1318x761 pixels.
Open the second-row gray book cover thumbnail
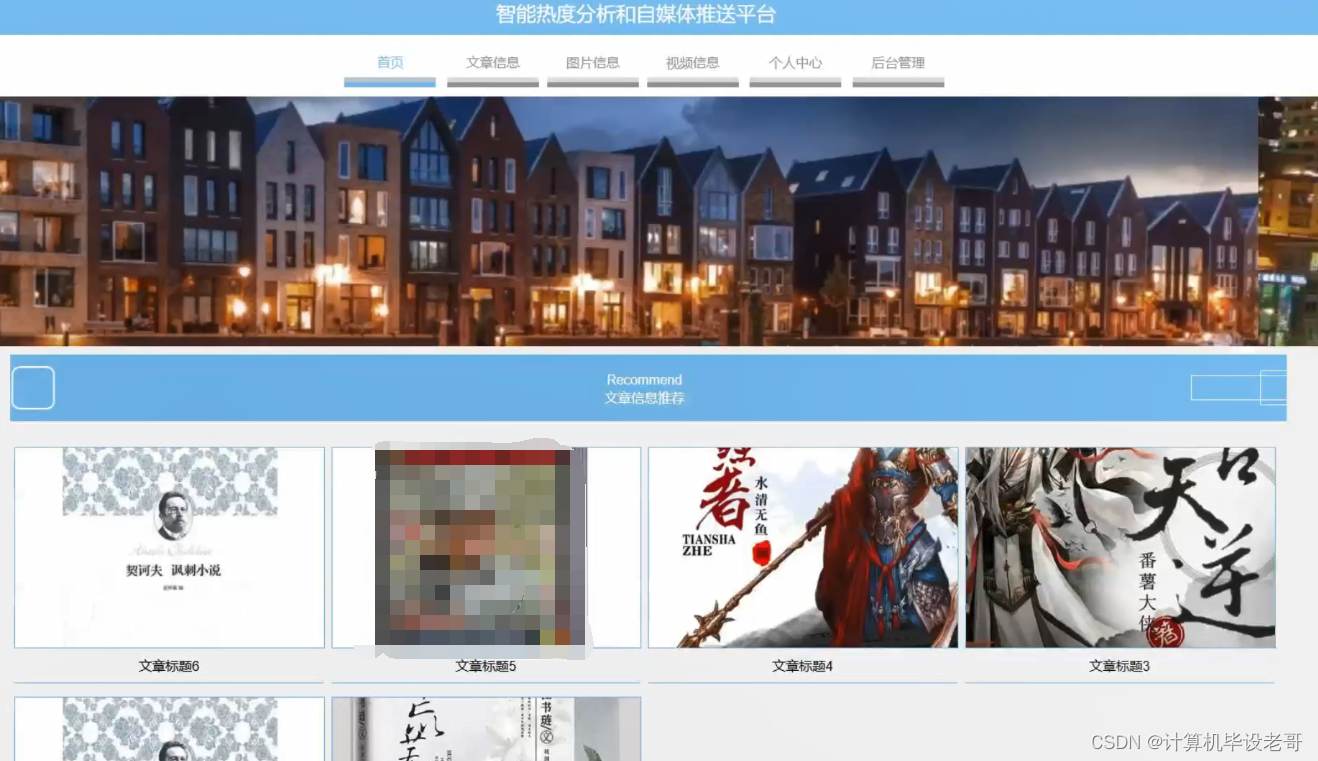tap(486, 729)
